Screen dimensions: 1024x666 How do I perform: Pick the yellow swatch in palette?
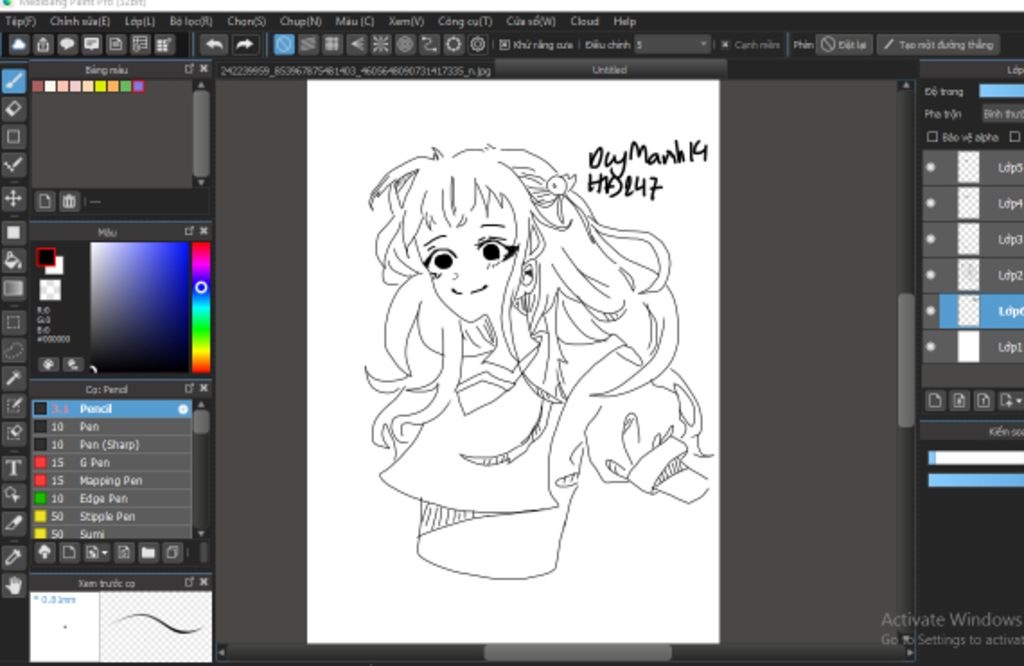click(x=101, y=86)
